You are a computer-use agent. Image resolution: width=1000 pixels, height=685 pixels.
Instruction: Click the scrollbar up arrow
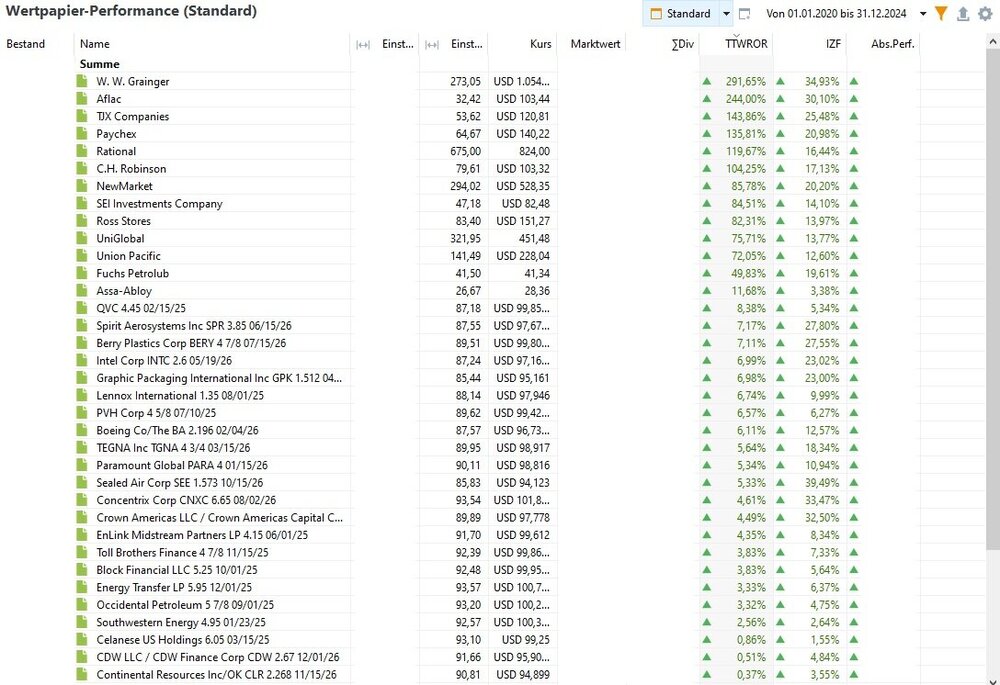coord(993,41)
